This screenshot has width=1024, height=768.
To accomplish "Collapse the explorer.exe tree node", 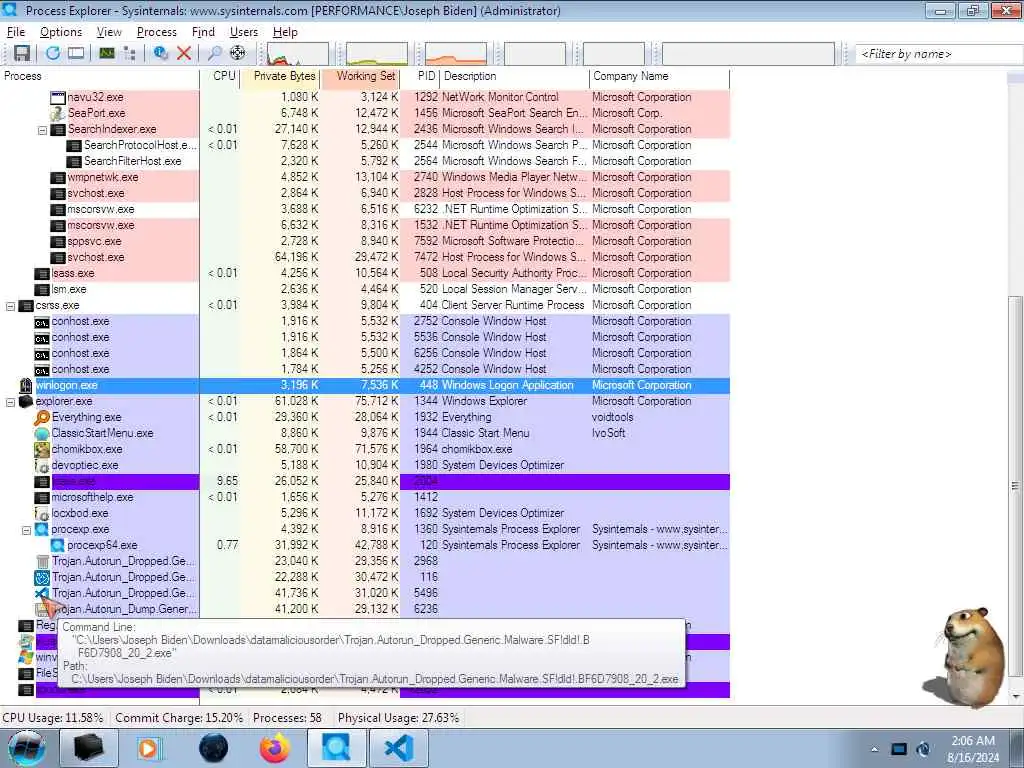I will coord(10,402).
